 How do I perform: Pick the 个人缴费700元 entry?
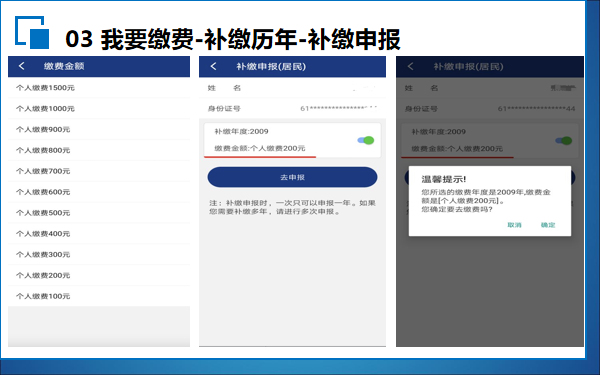[99, 171]
